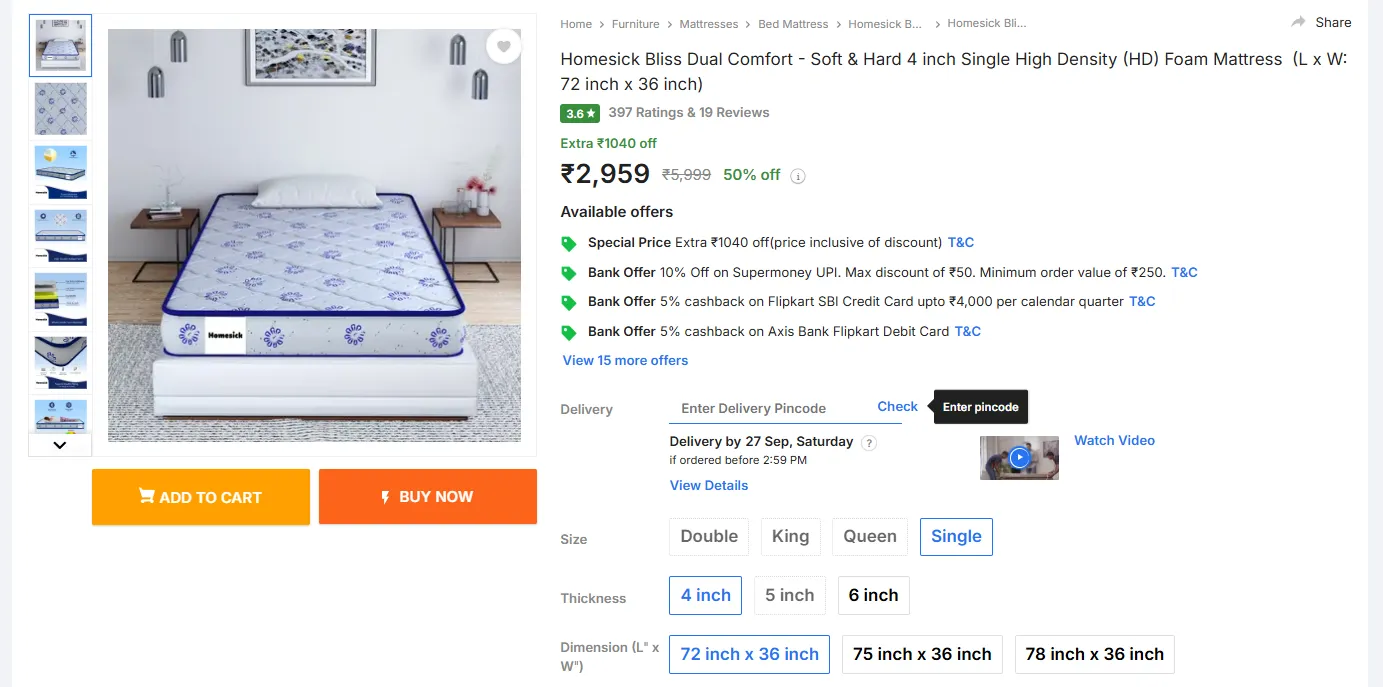Open T&C link for Special Price offer
Screen dimensions: 1383x687
click(961, 242)
